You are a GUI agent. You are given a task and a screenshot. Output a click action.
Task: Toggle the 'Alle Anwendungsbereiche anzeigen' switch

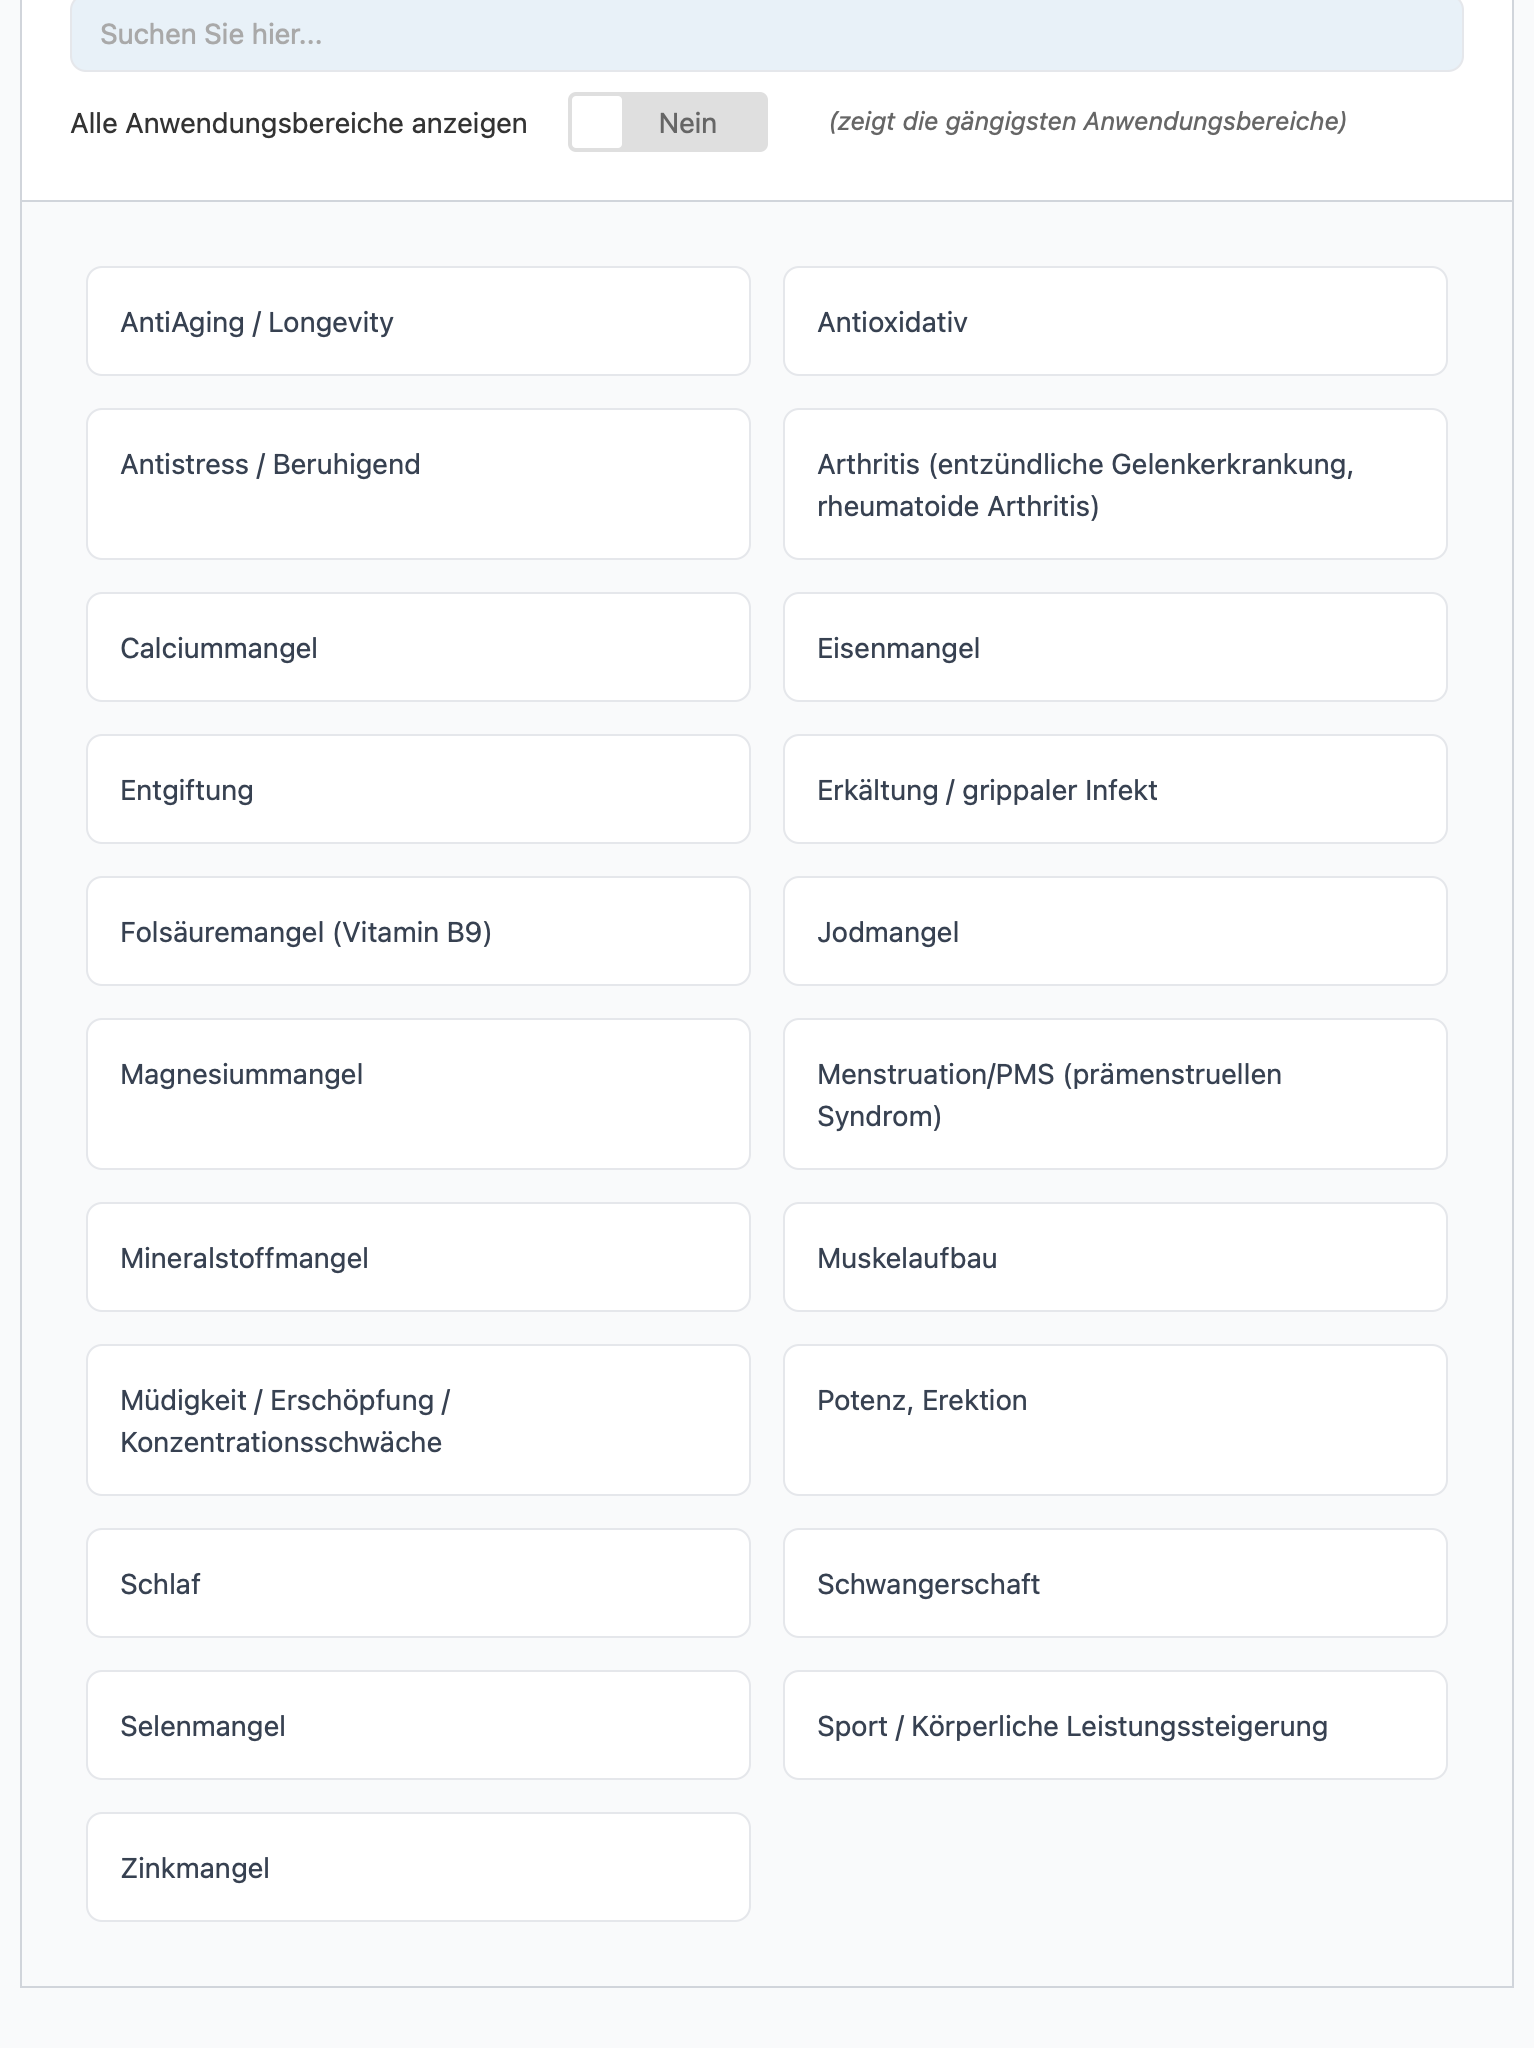tap(668, 122)
